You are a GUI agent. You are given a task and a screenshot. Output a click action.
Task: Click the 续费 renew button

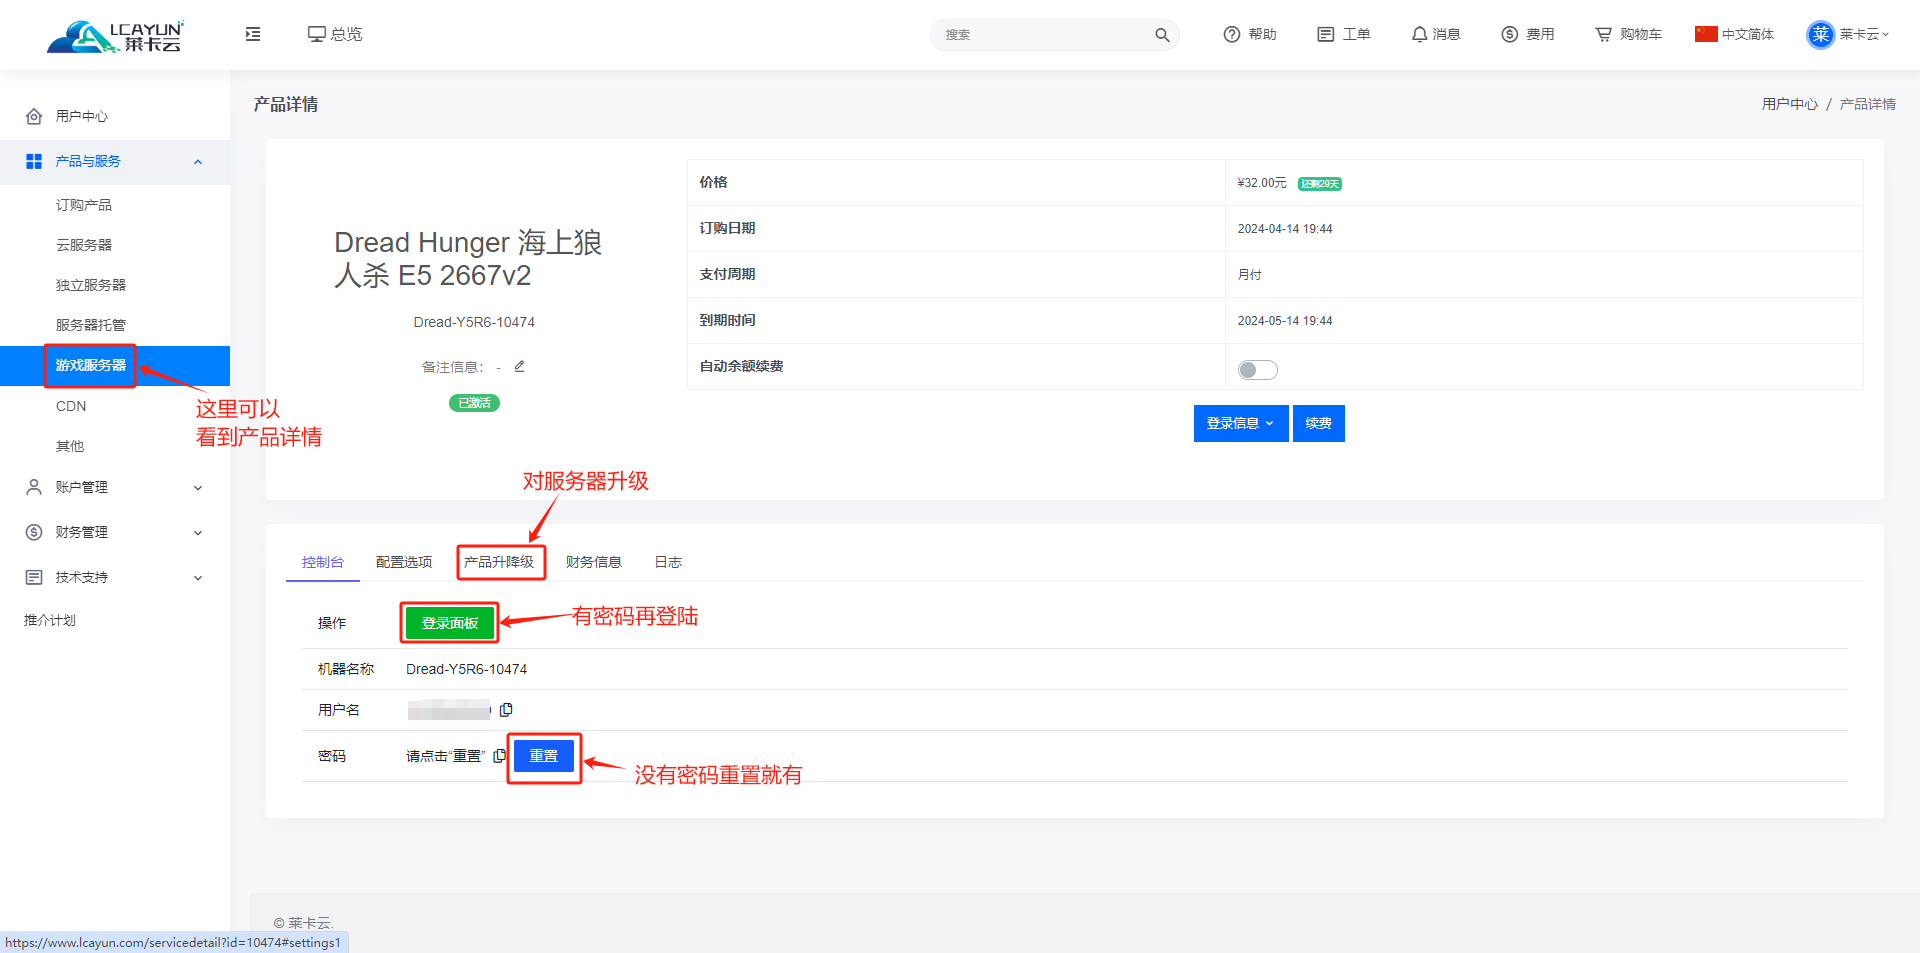tap(1319, 423)
